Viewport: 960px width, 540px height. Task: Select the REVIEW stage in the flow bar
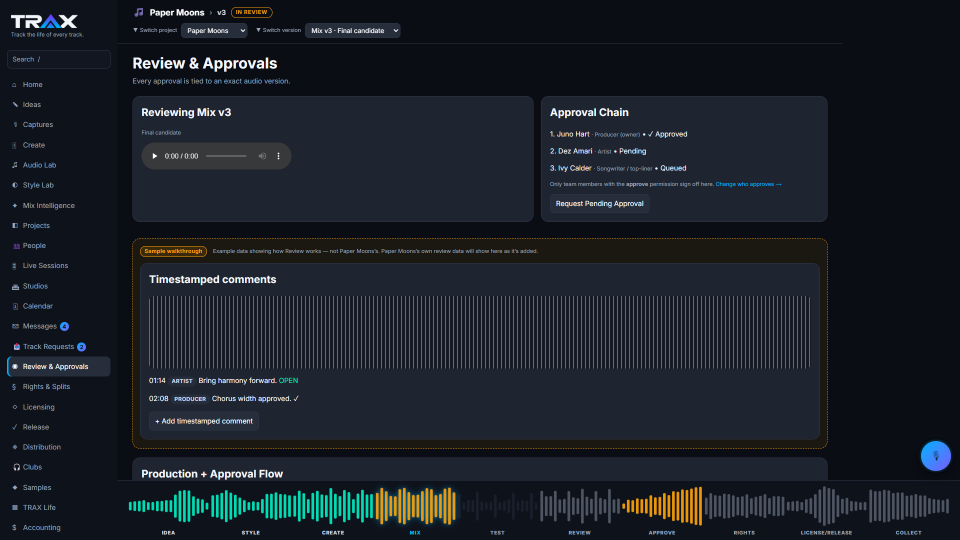click(579, 533)
